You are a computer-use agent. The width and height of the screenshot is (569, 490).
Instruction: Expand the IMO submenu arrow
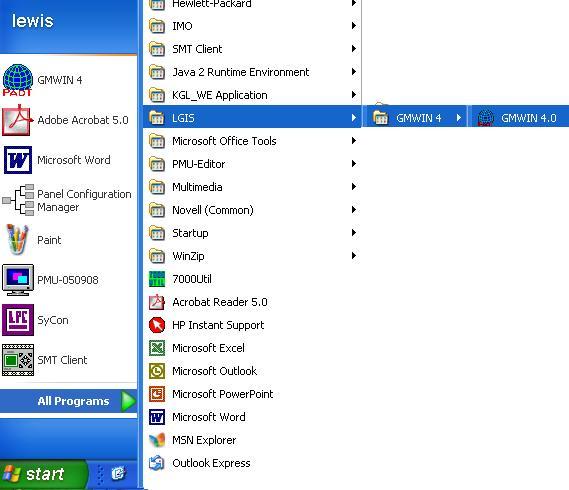click(x=354, y=26)
